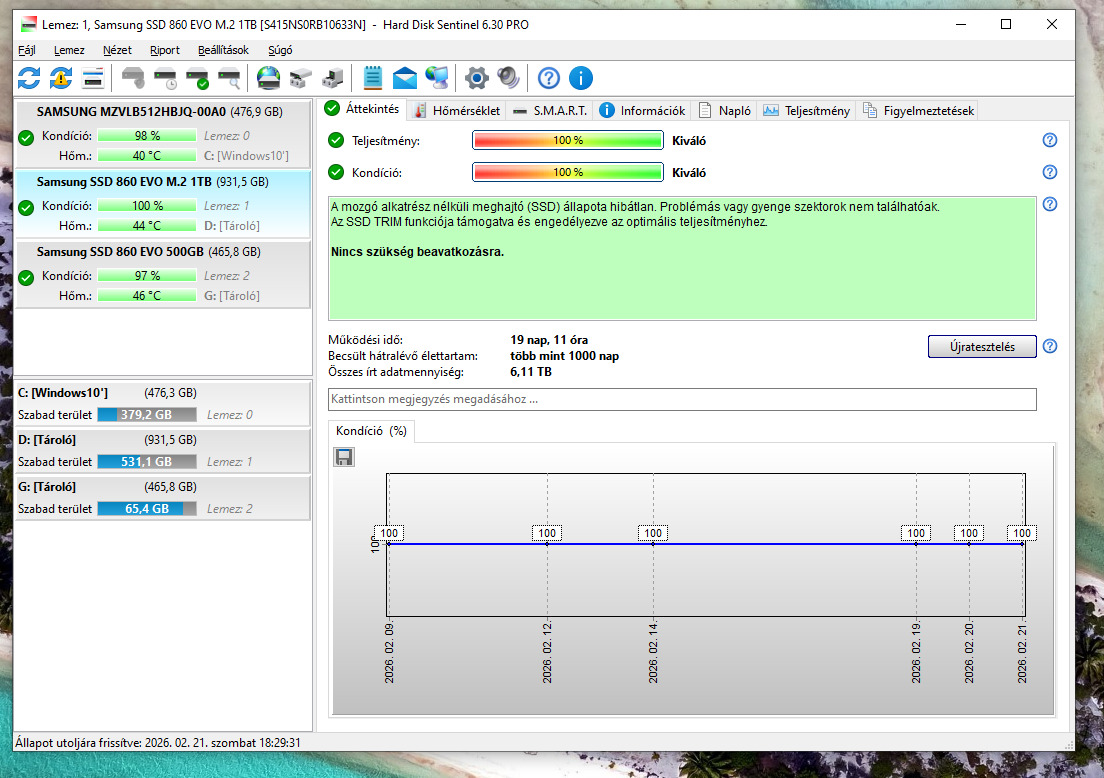Click the 'több mint 1000 nap' lifetime value
The height and width of the screenshot is (778, 1104).
tap(564, 356)
